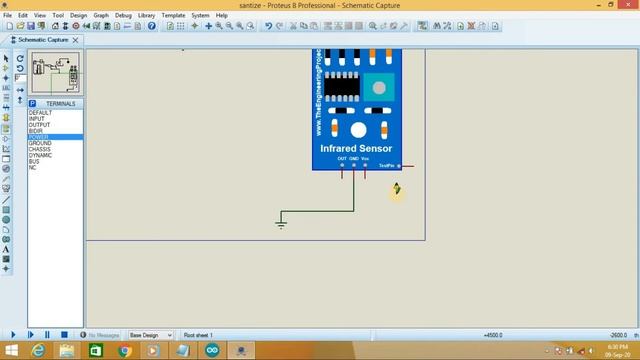Run the simulation with Play button
The height and width of the screenshot is (360, 640).
tap(13, 335)
